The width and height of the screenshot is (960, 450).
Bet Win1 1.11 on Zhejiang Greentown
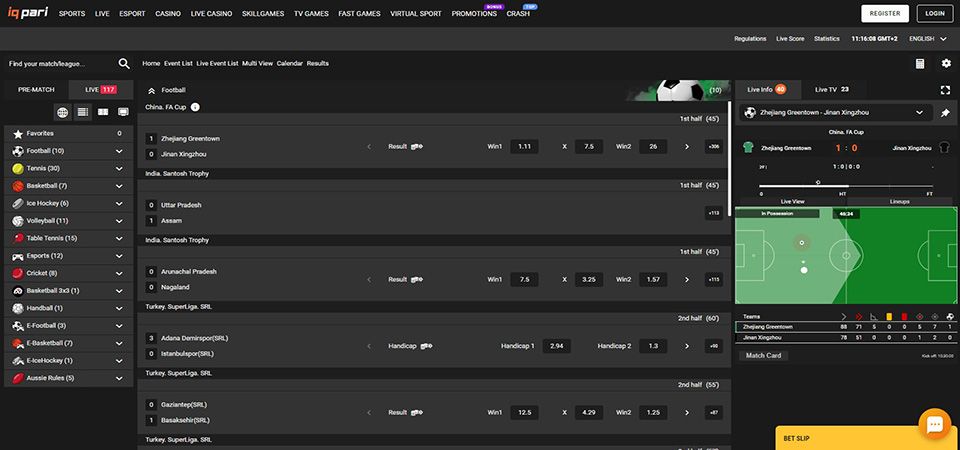point(524,147)
